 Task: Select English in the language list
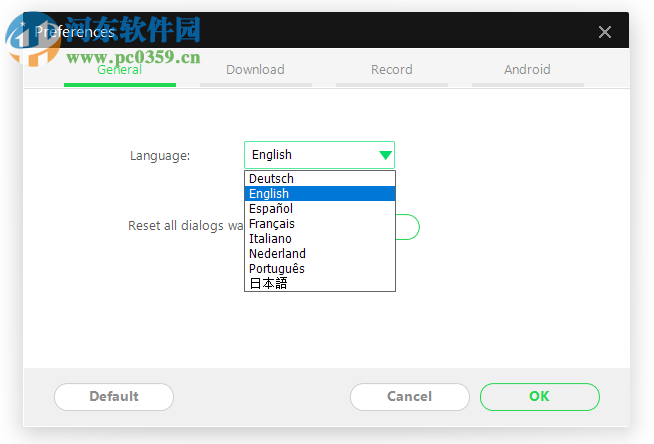pyautogui.click(x=320, y=193)
